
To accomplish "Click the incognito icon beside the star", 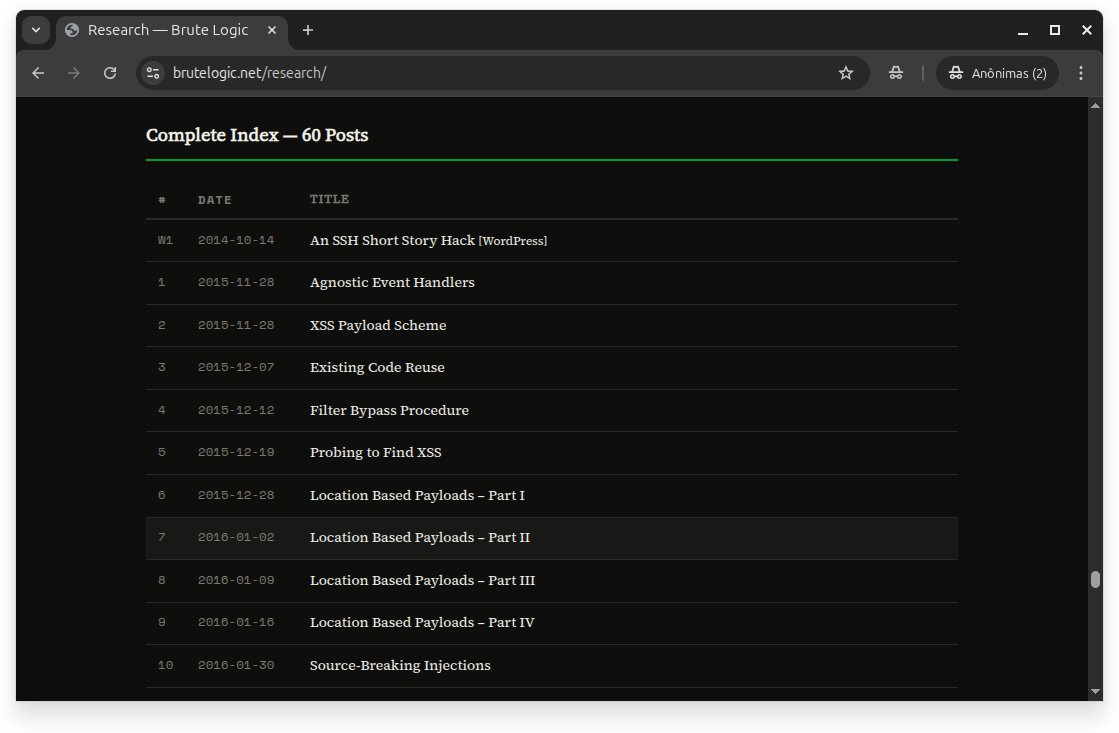I will pos(896,73).
